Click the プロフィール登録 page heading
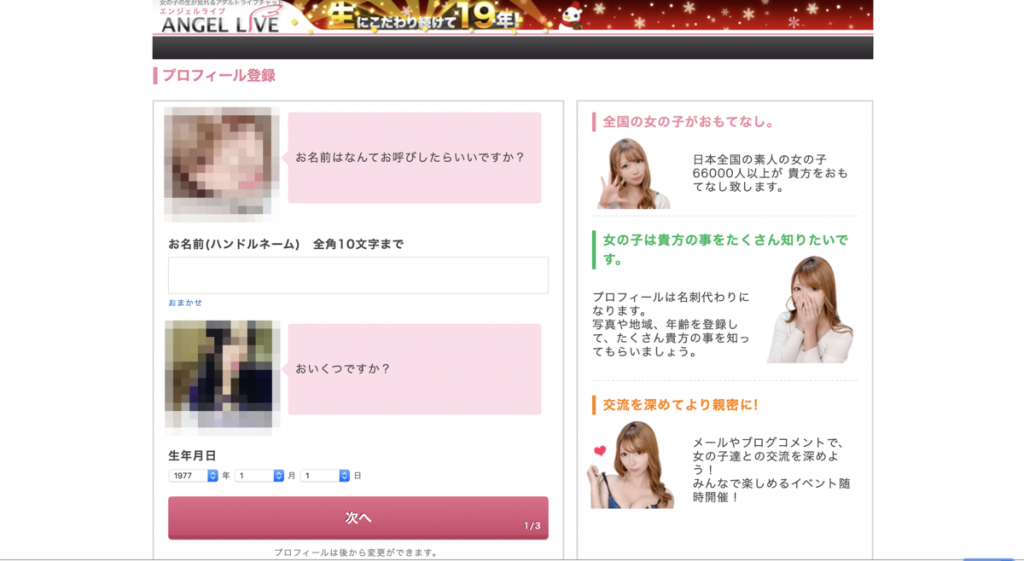Image resolution: width=1024 pixels, height=561 pixels. point(218,76)
